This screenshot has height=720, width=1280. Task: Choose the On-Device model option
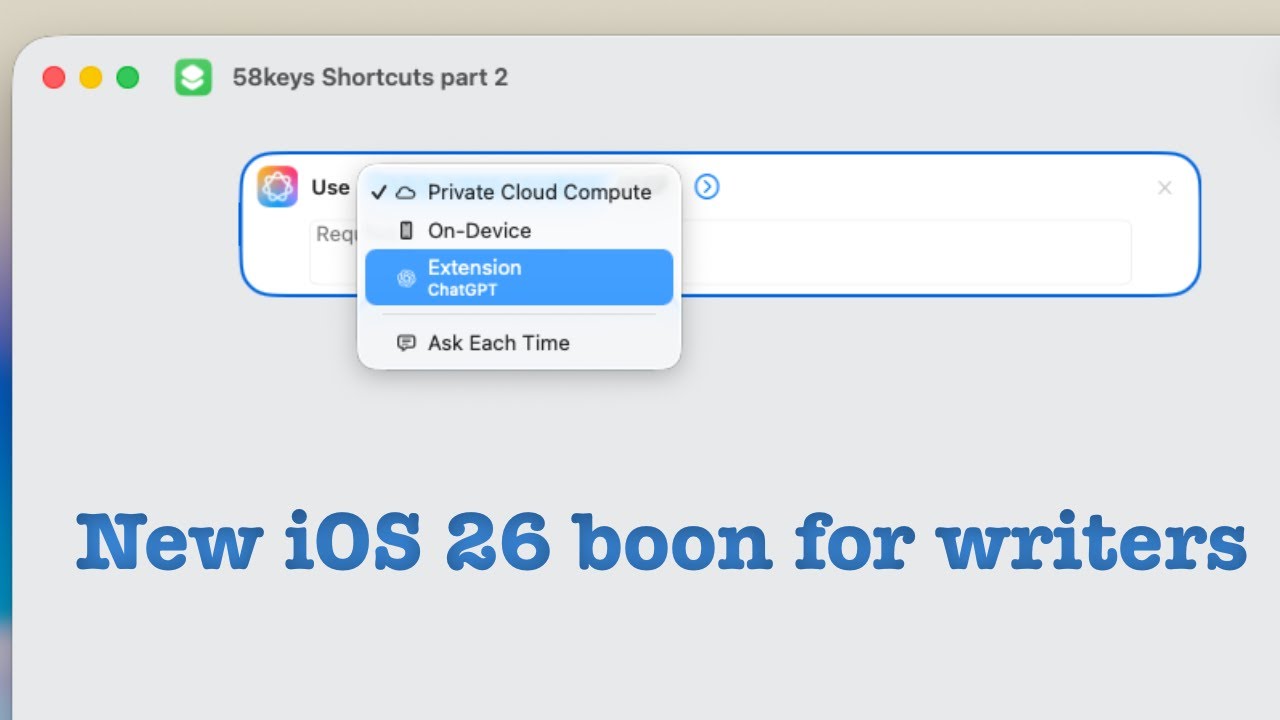[x=519, y=230]
